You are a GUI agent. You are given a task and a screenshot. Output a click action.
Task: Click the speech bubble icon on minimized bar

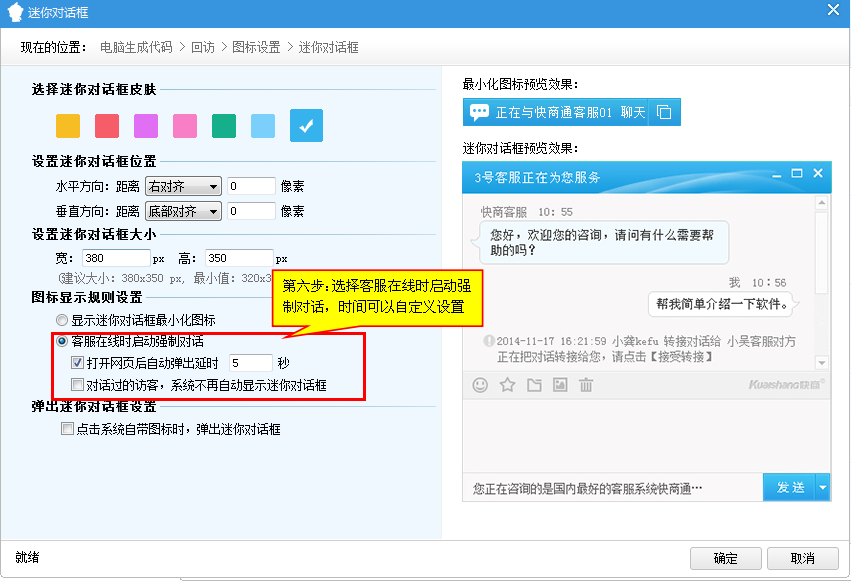tap(480, 112)
